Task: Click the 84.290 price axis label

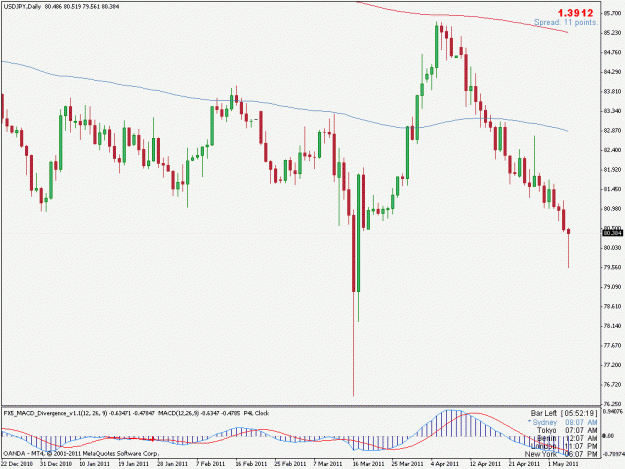Action: pyautogui.click(x=613, y=72)
